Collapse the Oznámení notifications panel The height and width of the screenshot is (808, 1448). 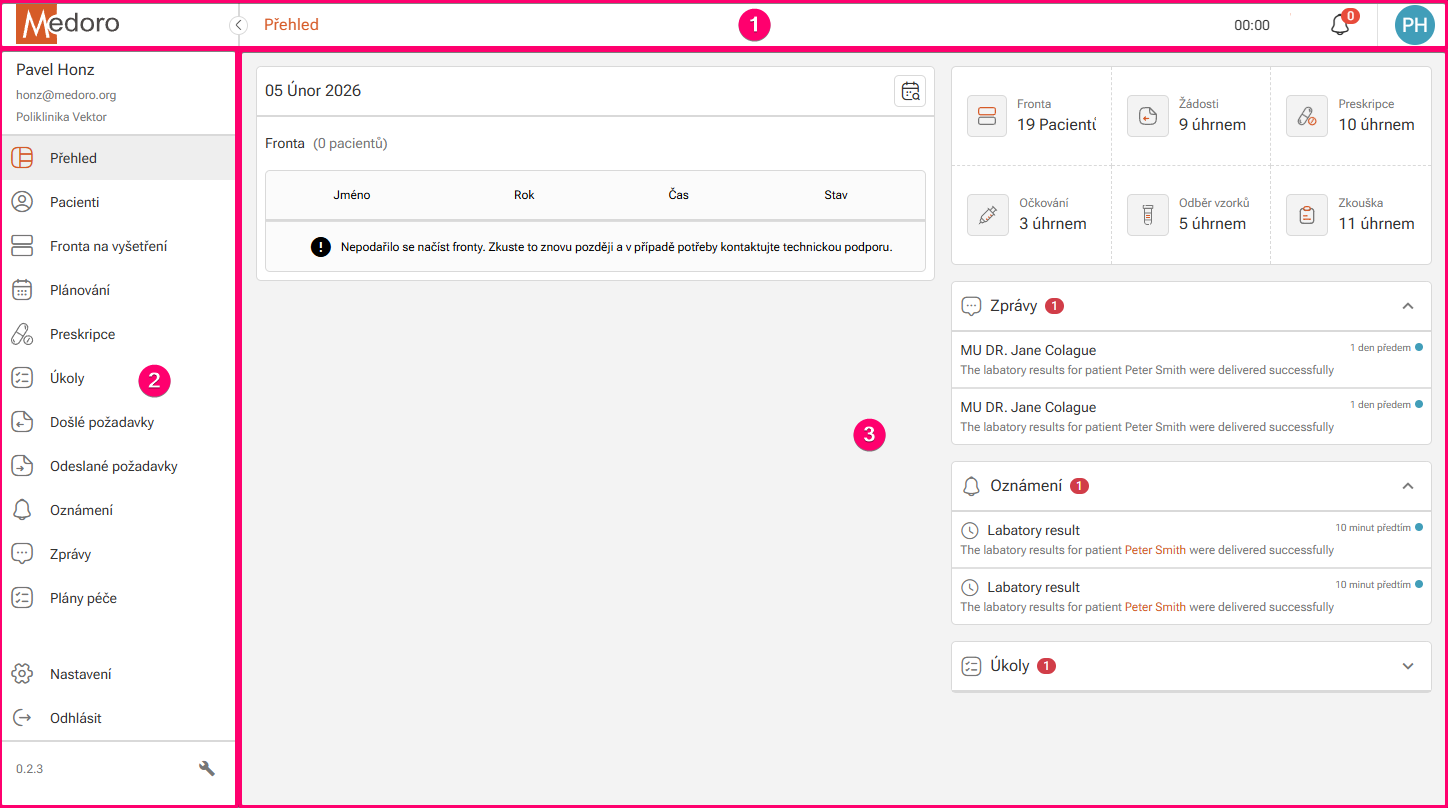1408,486
